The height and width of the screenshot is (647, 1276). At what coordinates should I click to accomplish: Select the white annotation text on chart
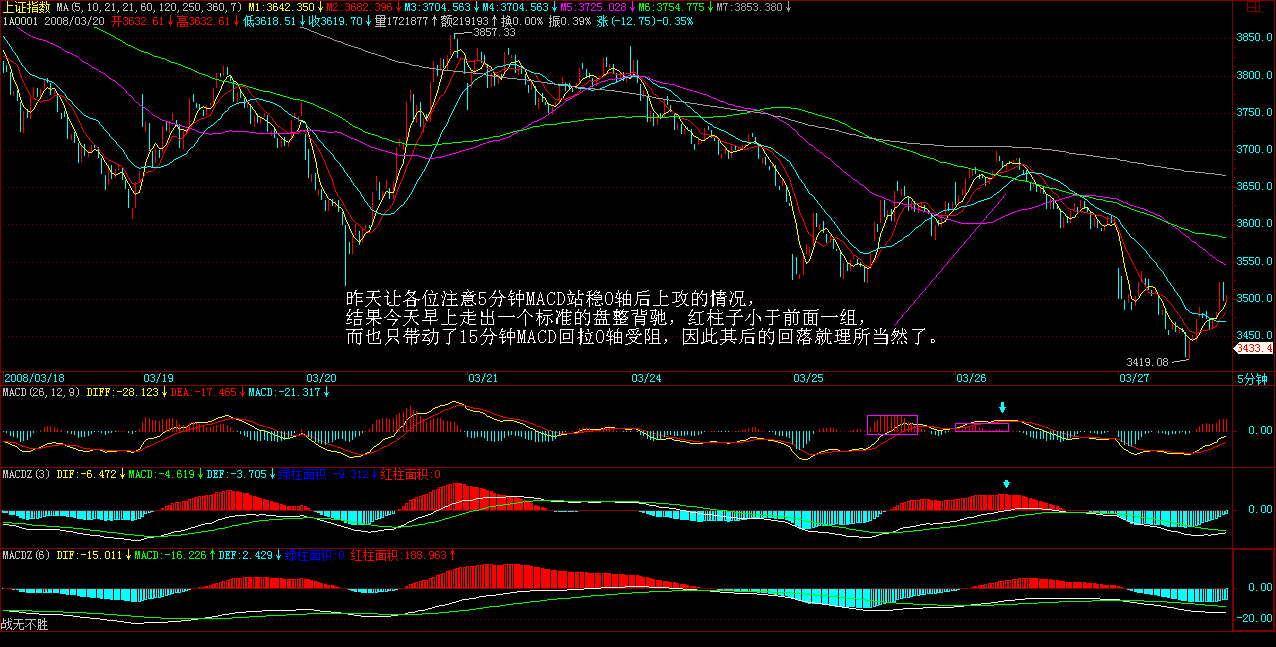[640, 318]
